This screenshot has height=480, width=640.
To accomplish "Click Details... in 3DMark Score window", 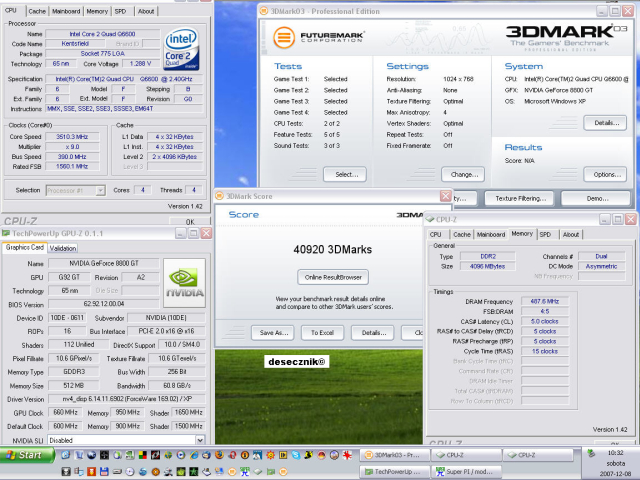I will 373,333.
